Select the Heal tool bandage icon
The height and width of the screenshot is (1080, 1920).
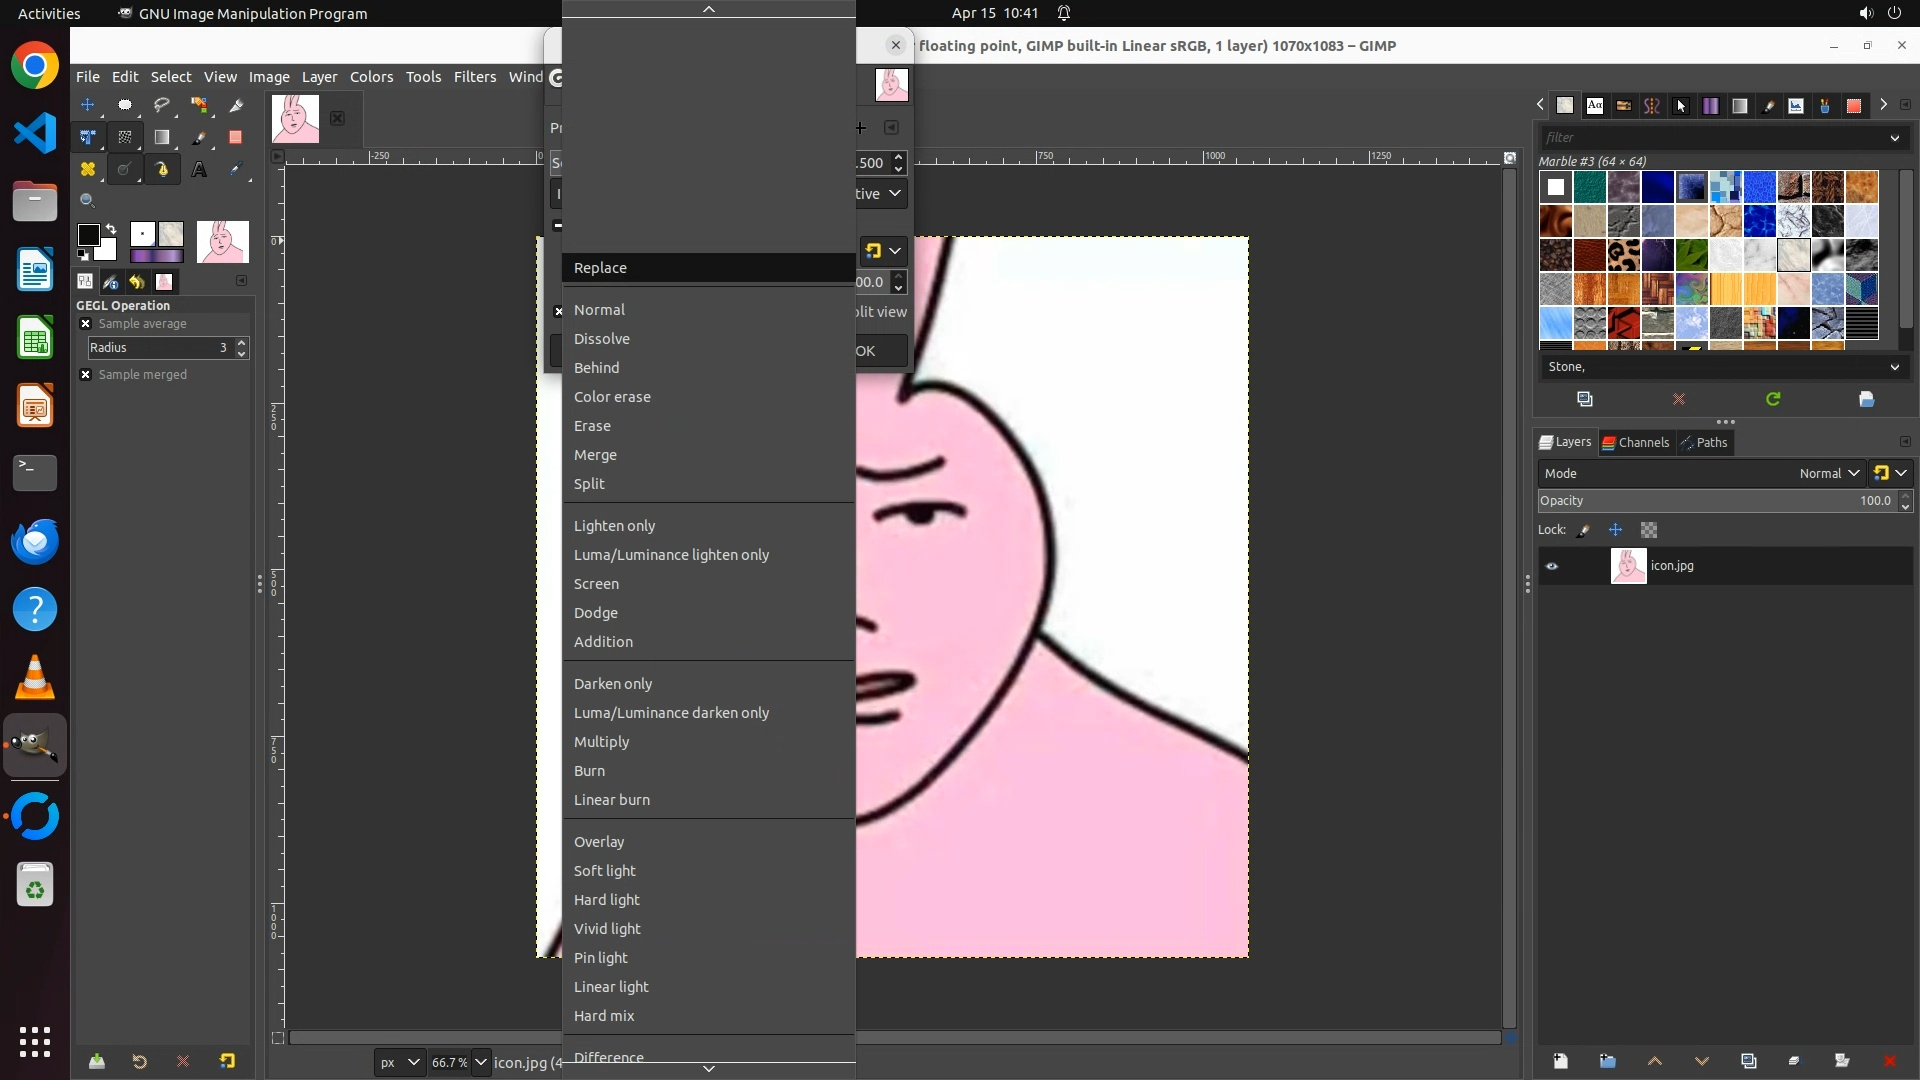[x=88, y=170]
